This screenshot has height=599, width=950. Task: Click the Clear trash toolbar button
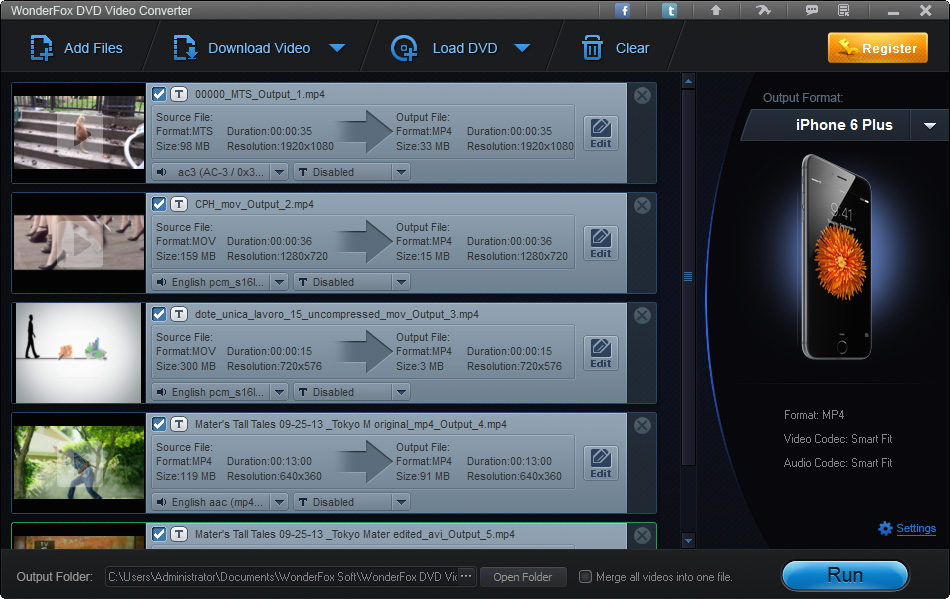click(x=615, y=48)
